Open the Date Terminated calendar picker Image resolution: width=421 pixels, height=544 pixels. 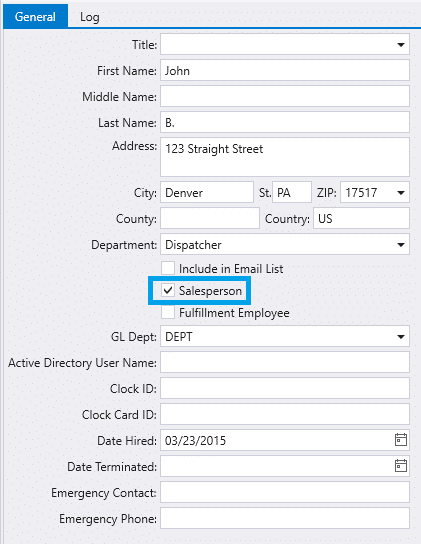[x=401, y=466]
